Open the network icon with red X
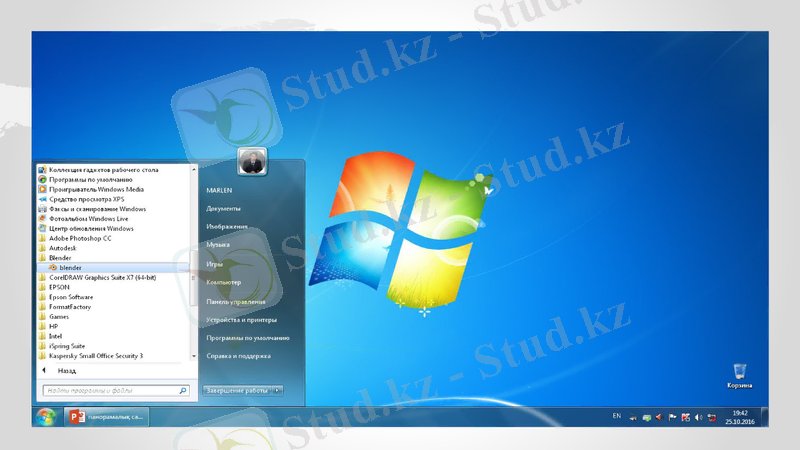The image size is (800, 450). (712, 417)
